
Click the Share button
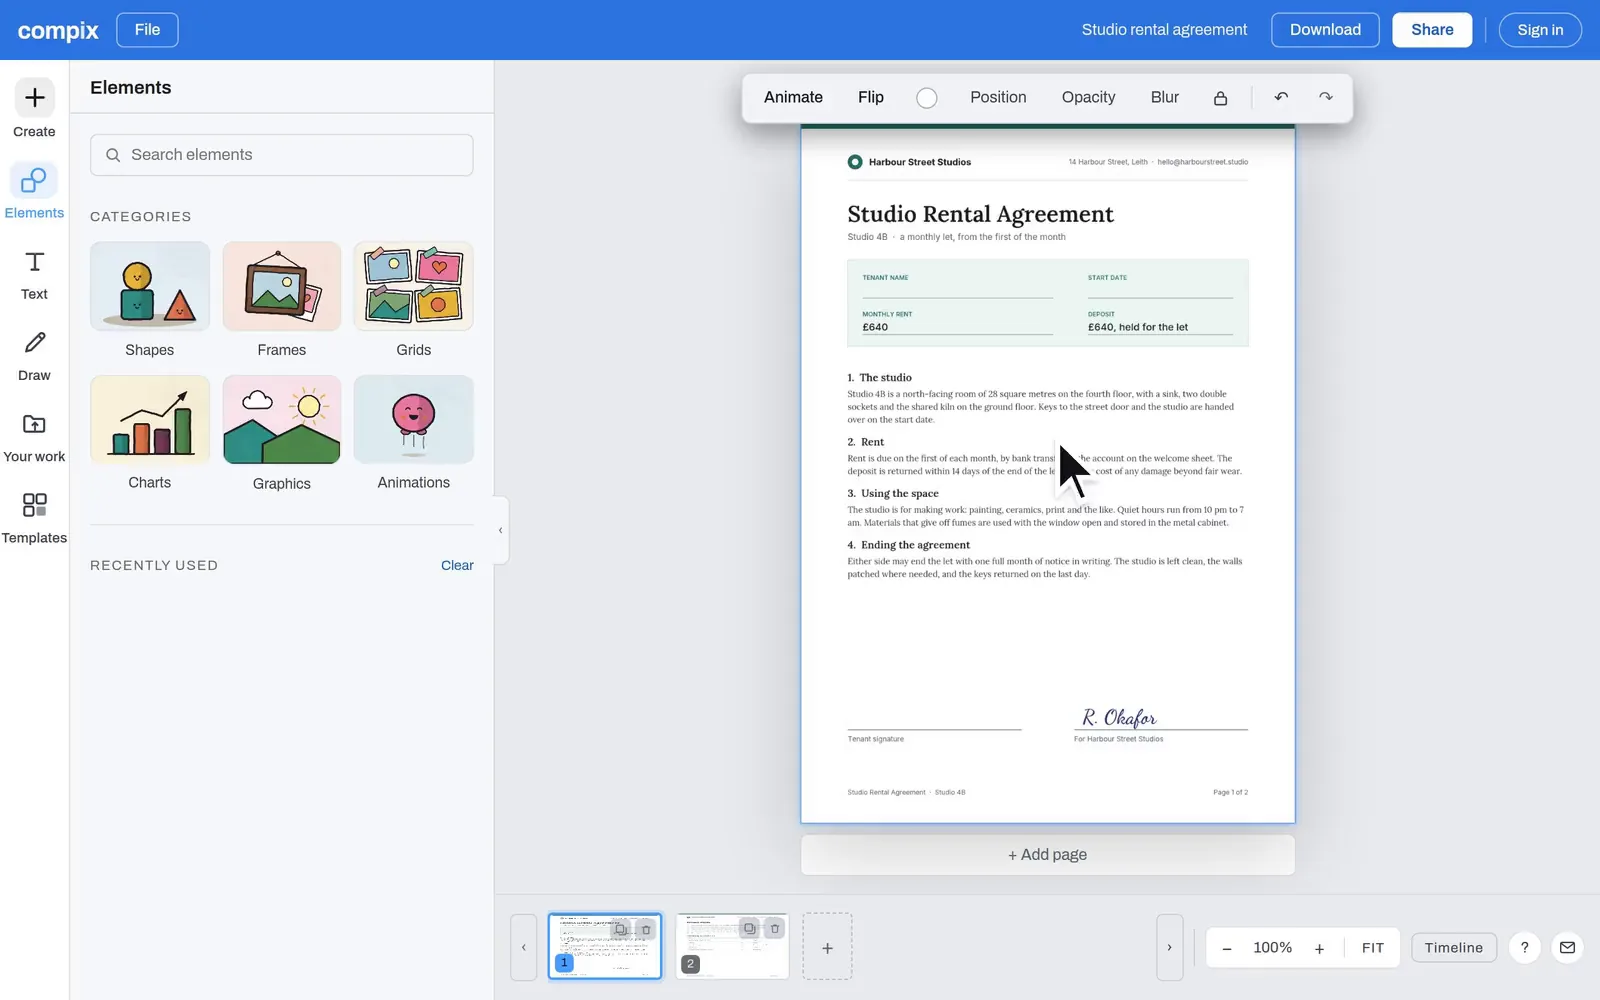coord(1432,30)
